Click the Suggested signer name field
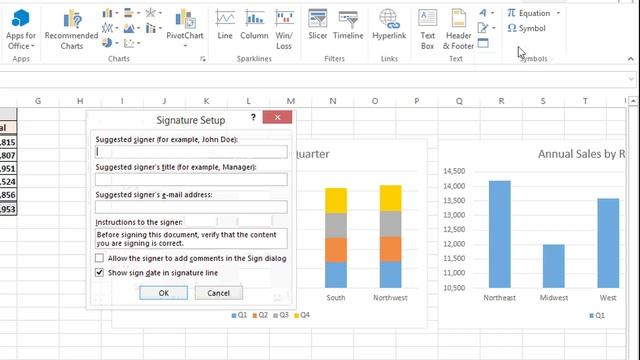640x360 pixels. tap(191, 152)
